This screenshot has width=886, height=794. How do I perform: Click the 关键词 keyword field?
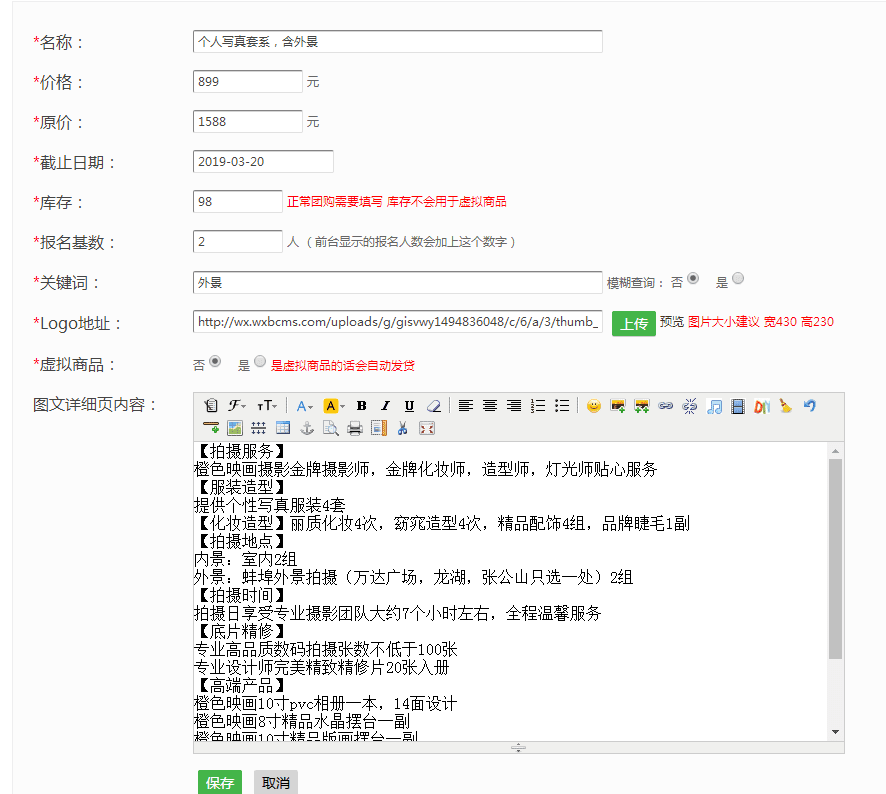click(398, 283)
